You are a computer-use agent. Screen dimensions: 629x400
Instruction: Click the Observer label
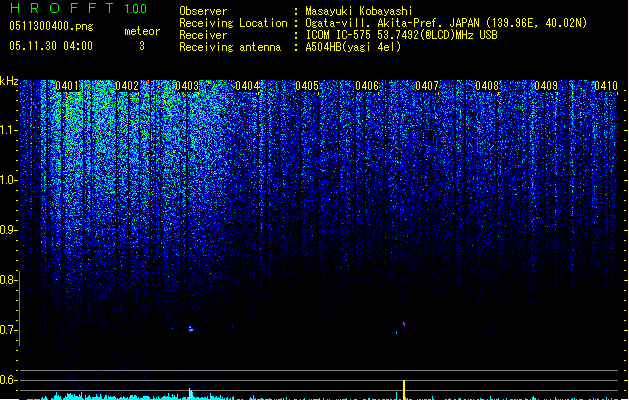[x=203, y=11]
